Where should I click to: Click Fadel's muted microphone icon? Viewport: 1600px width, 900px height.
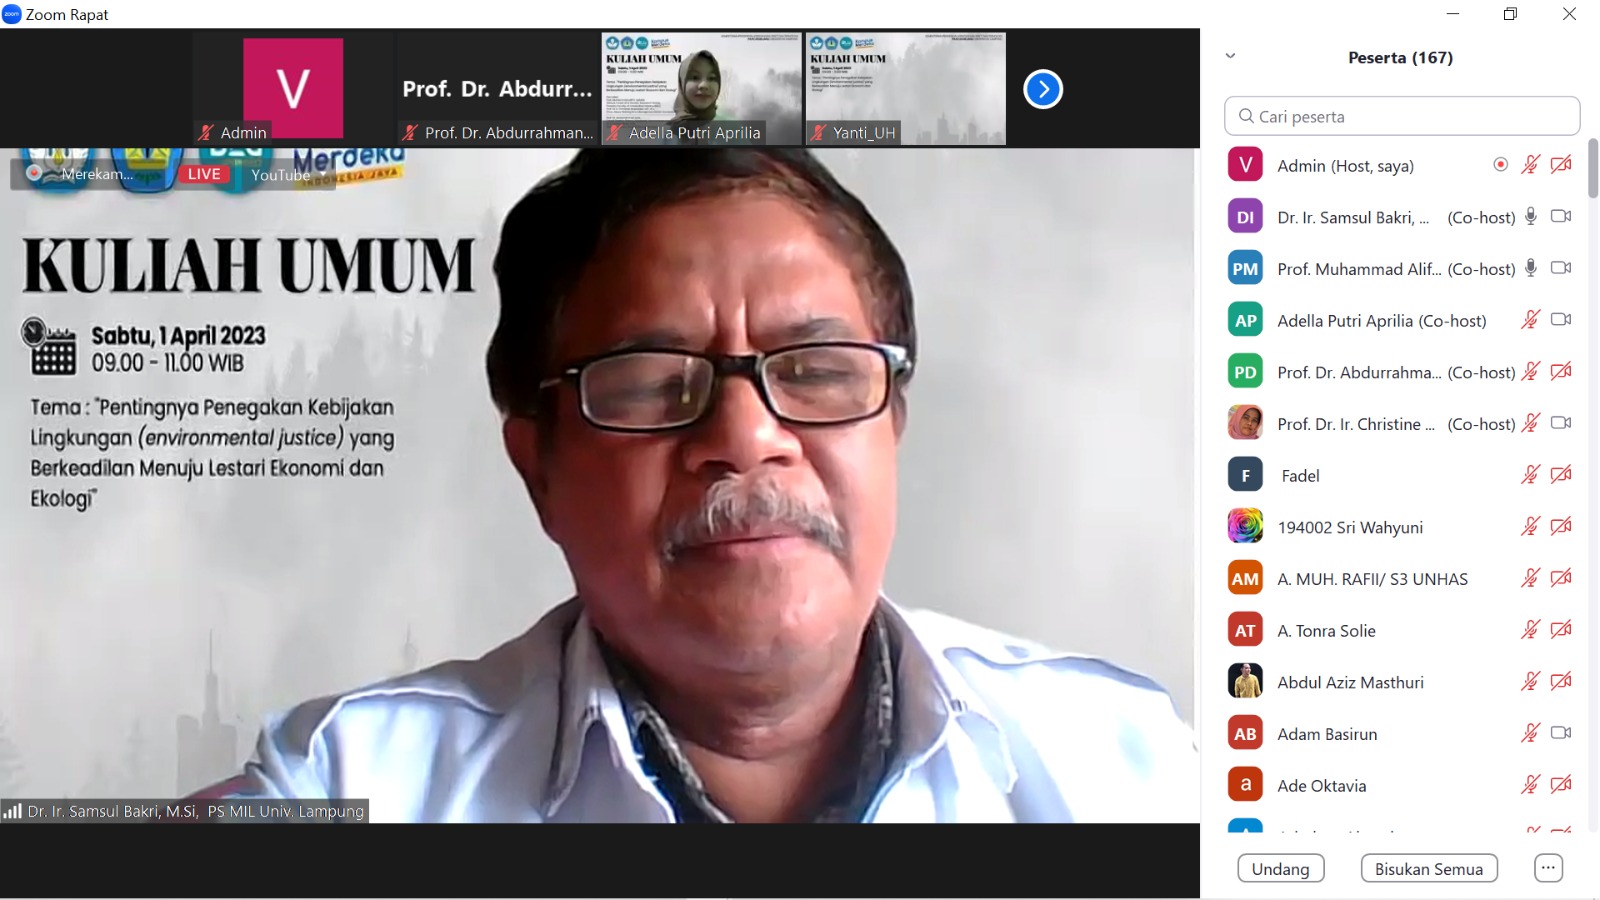click(1530, 475)
